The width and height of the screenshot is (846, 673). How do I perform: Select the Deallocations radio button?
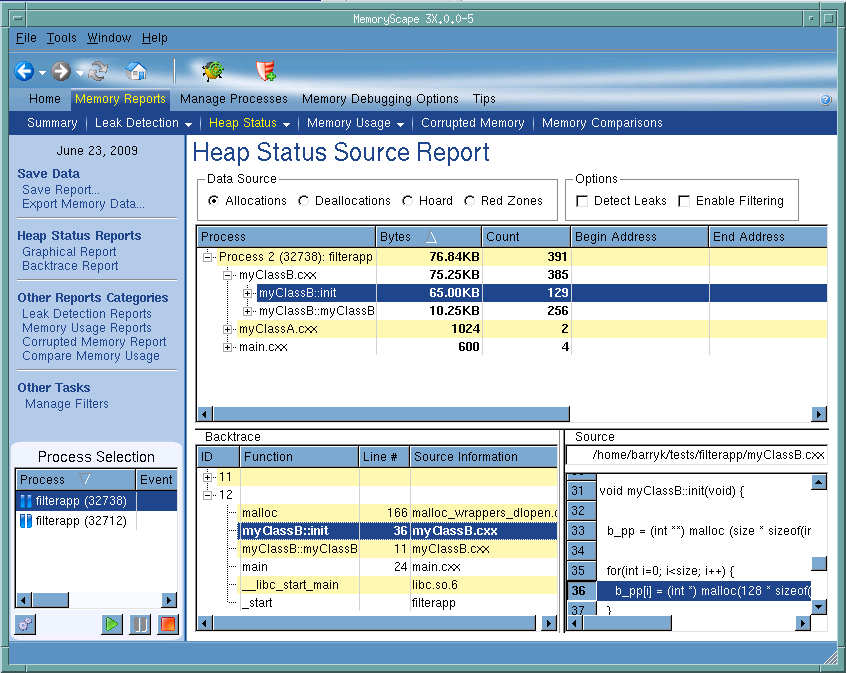pos(304,201)
